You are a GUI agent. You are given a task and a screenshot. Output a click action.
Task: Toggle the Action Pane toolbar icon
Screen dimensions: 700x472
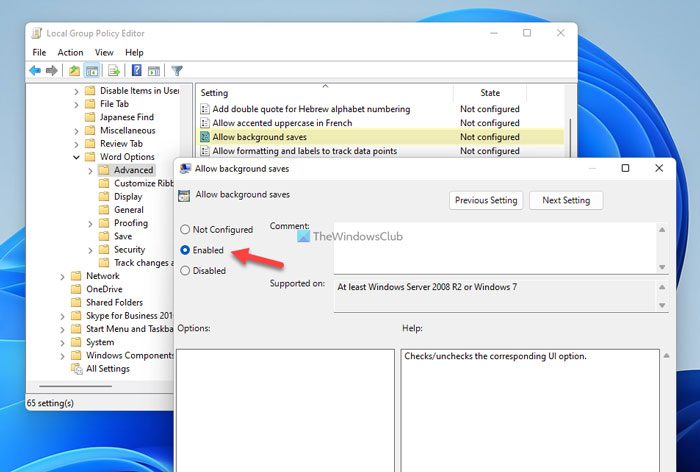[x=154, y=71]
